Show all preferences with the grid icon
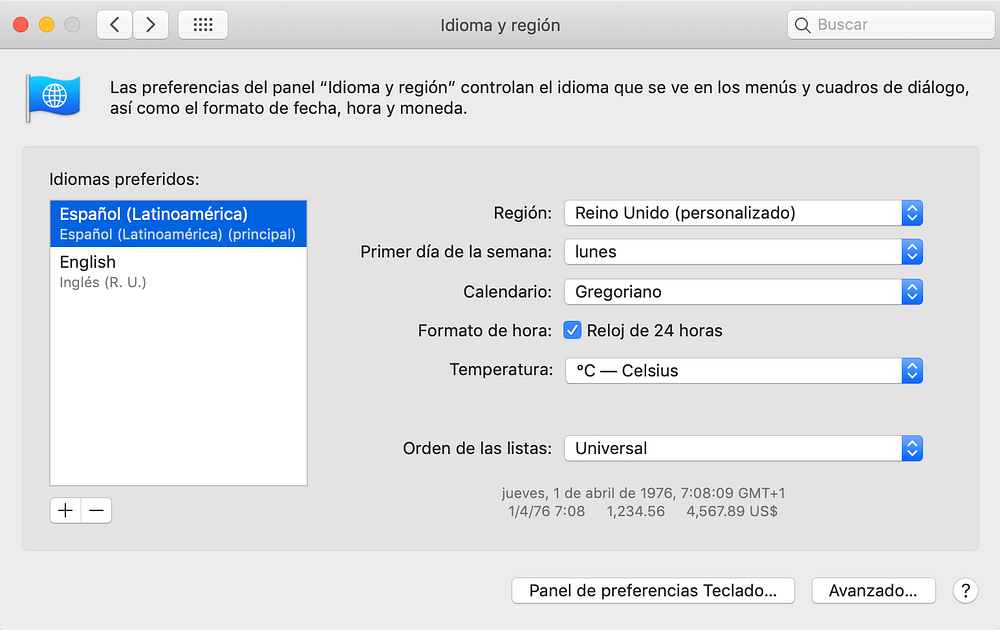1000x630 pixels. point(203,25)
